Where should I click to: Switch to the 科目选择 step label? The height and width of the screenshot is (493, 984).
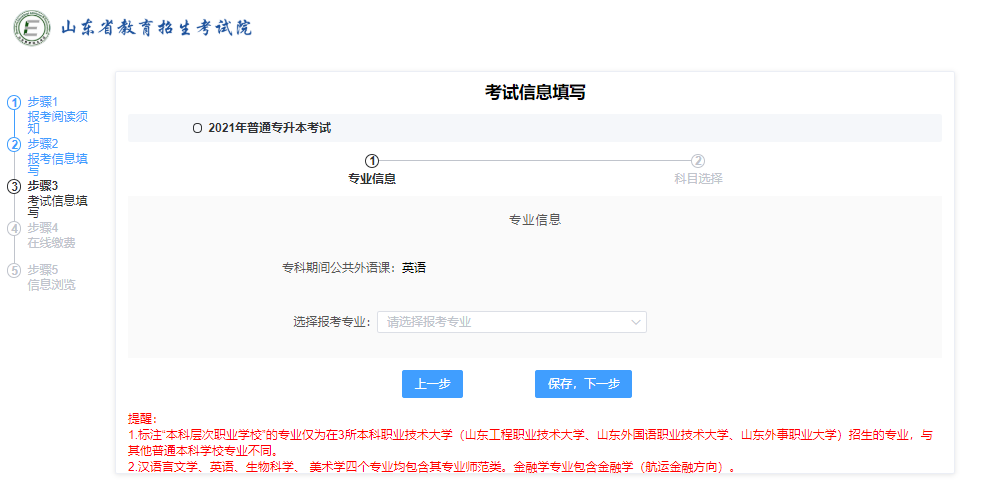pyautogui.click(x=698, y=179)
